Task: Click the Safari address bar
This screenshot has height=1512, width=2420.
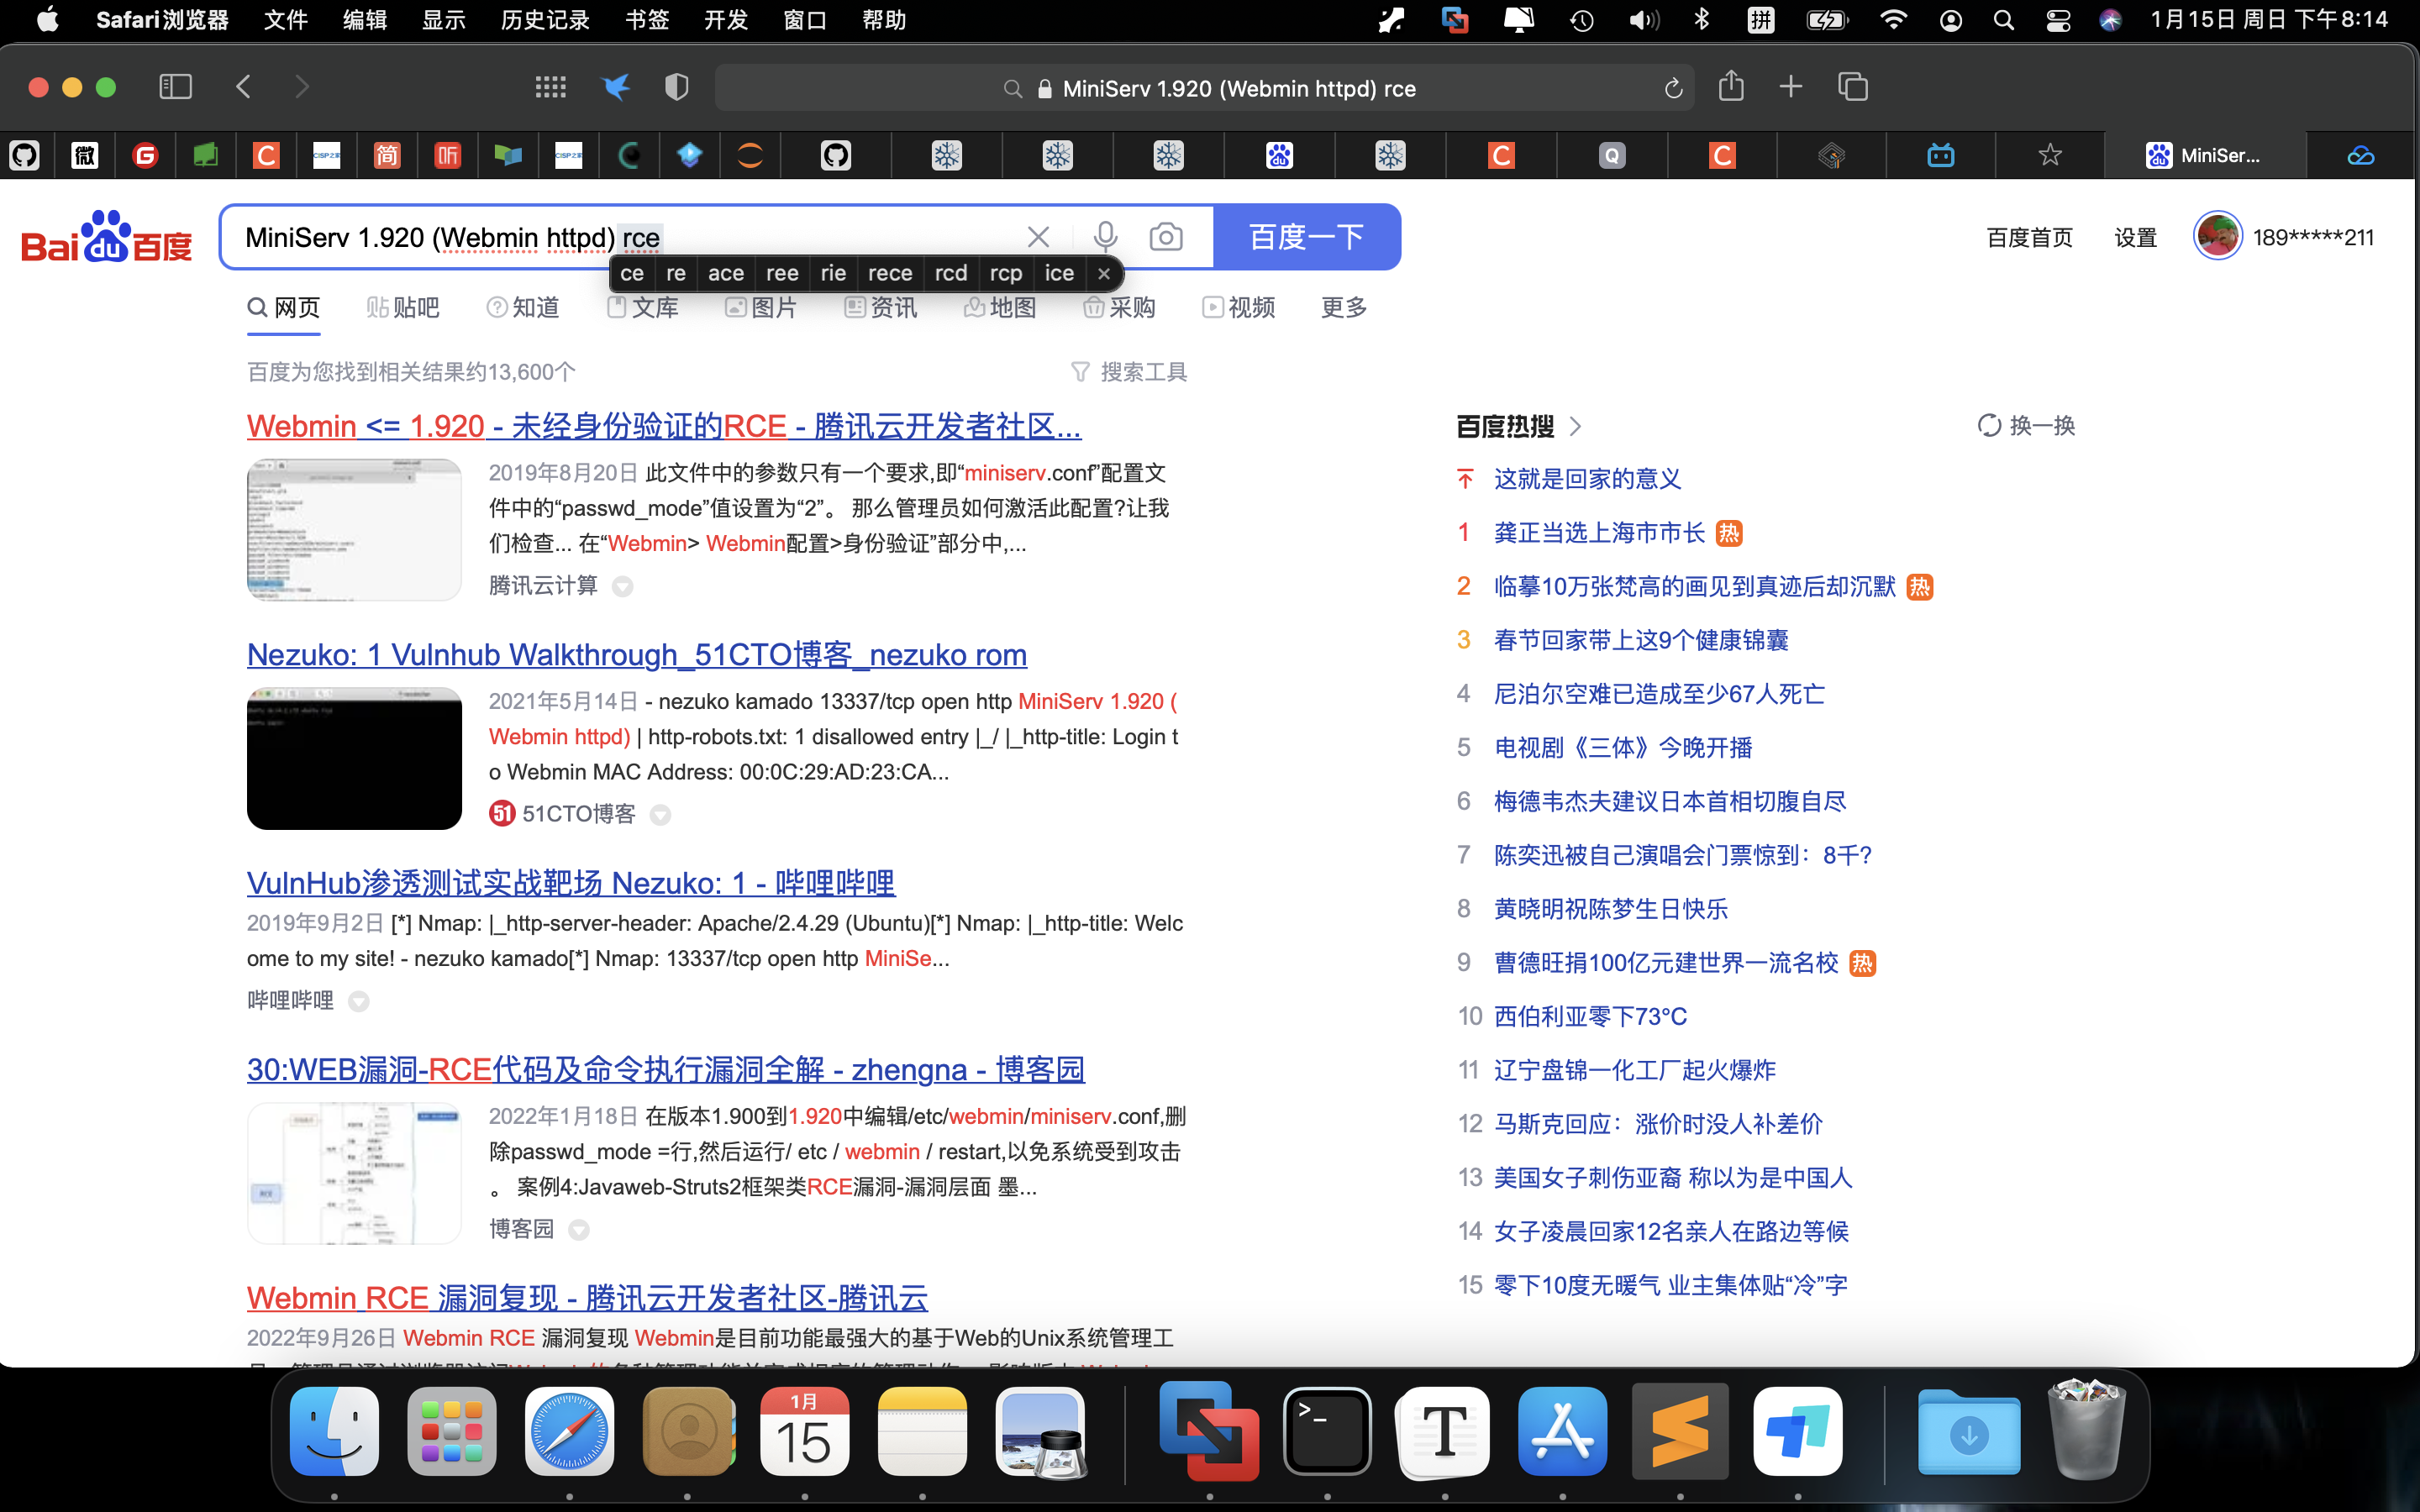Action: pos(1204,88)
